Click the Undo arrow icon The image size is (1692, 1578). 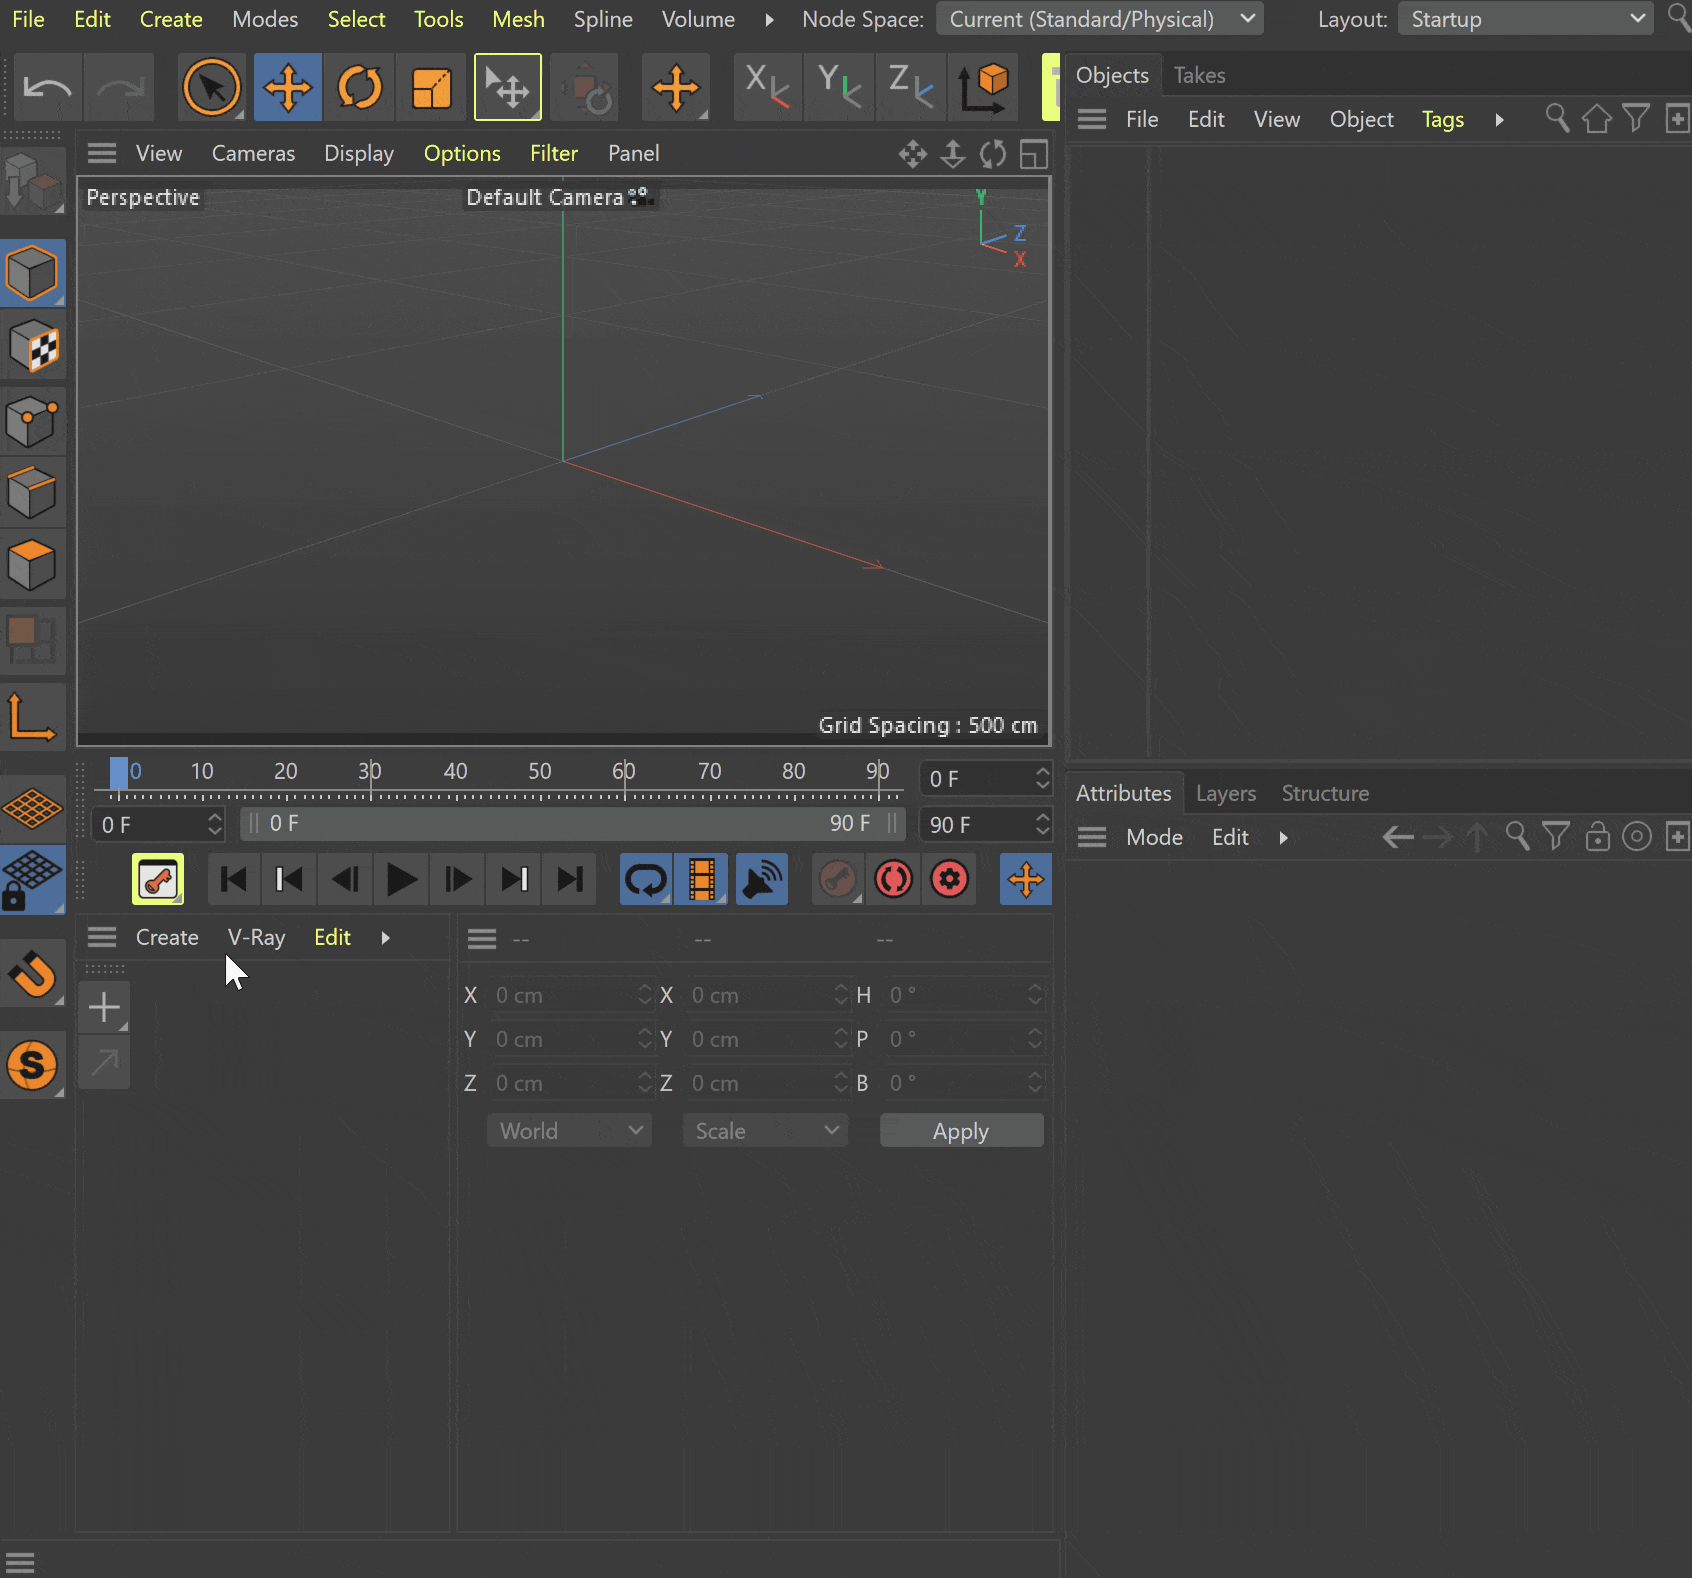click(x=47, y=88)
